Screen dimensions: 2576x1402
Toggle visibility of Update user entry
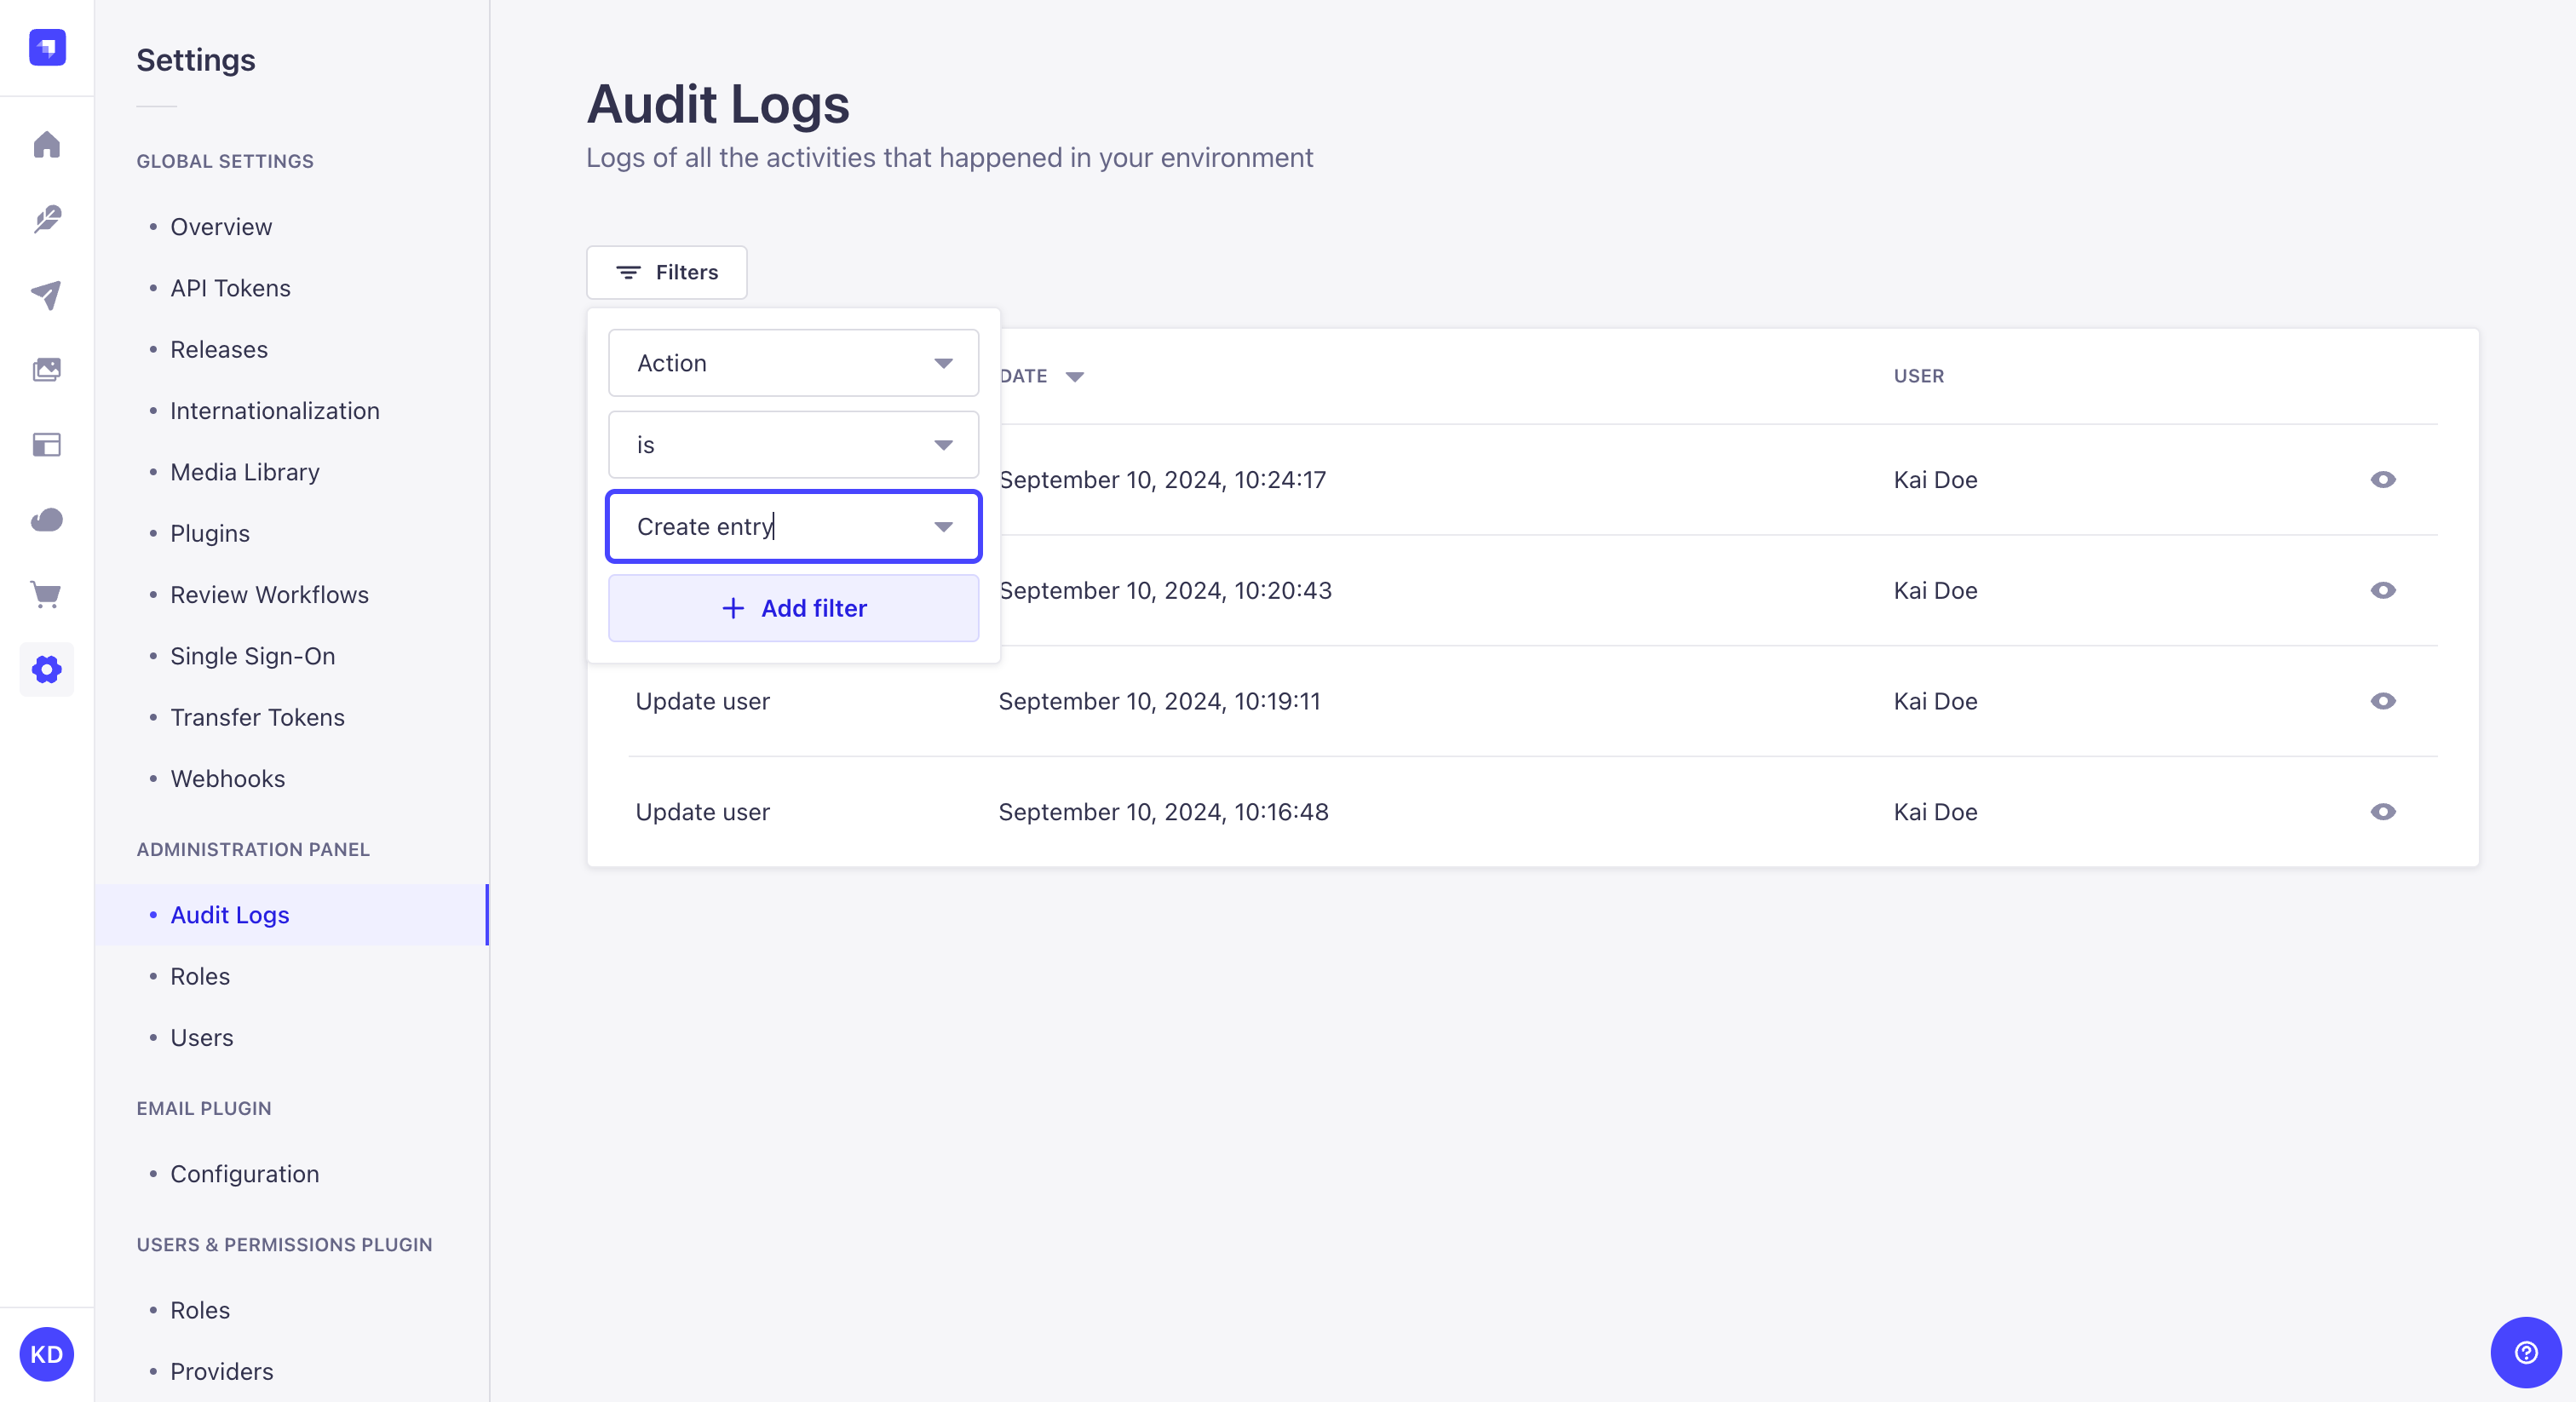pyautogui.click(x=2383, y=701)
